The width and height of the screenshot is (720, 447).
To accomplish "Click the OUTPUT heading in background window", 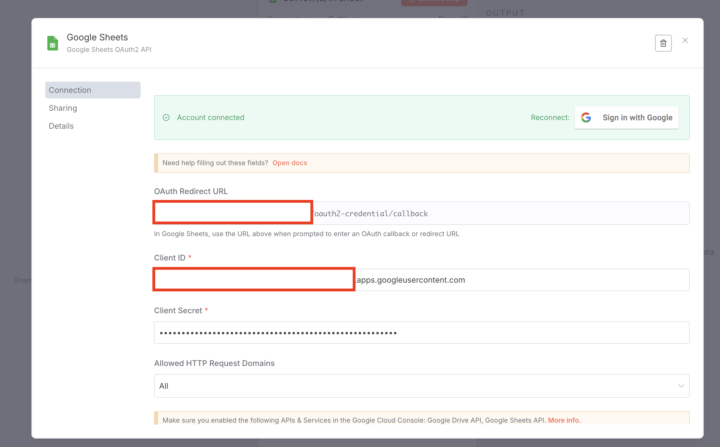I will (x=505, y=13).
